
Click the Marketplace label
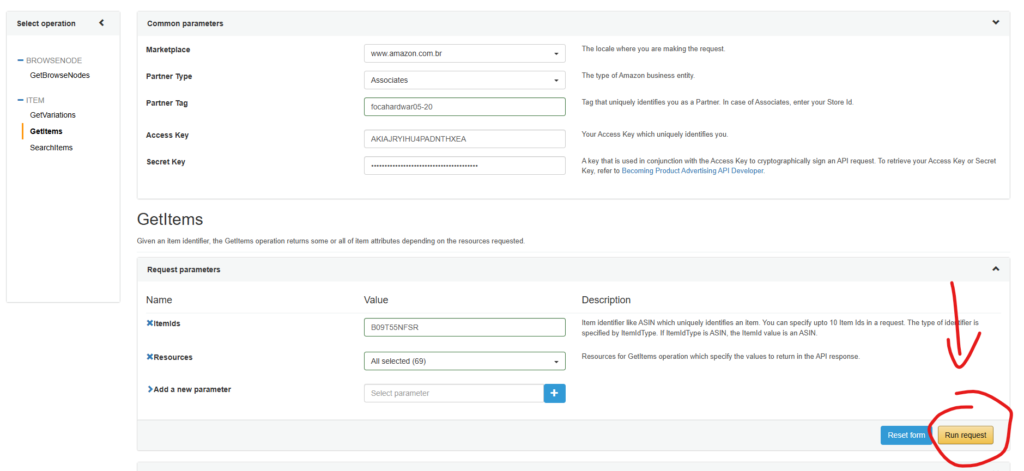click(x=168, y=50)
